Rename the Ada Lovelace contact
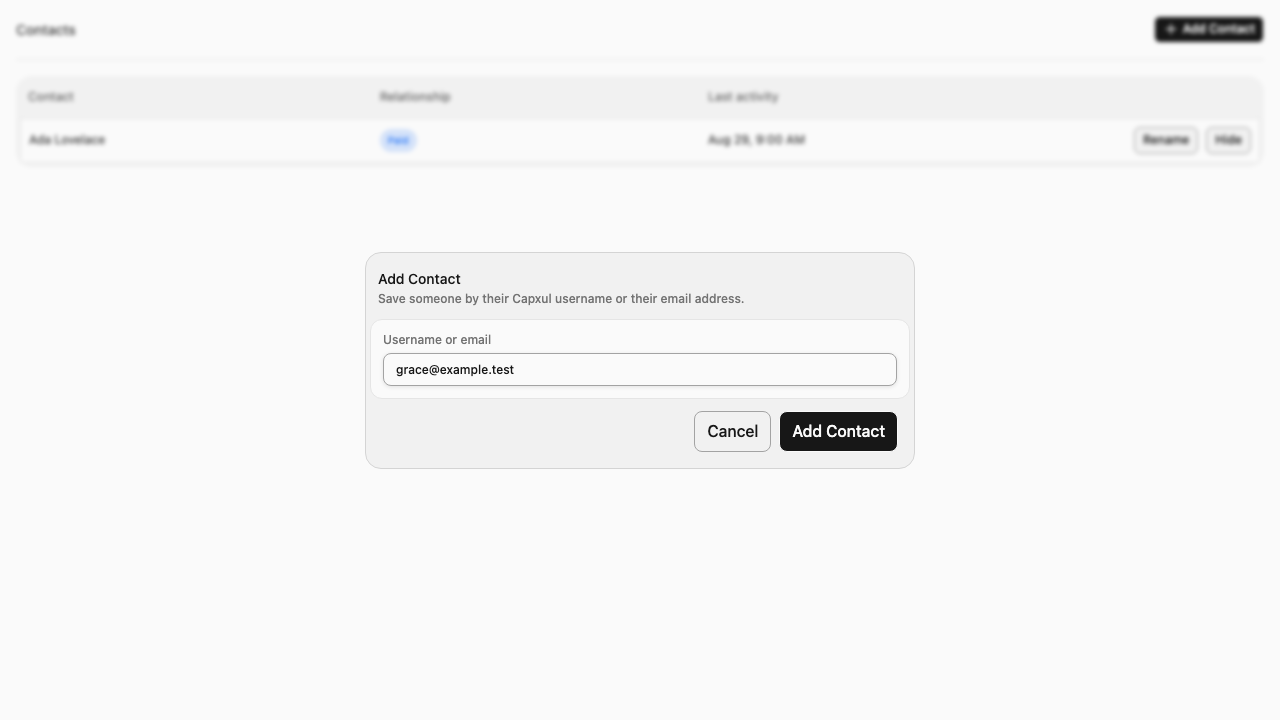This screenshot has height=720, width=1280. point(1165,140)
